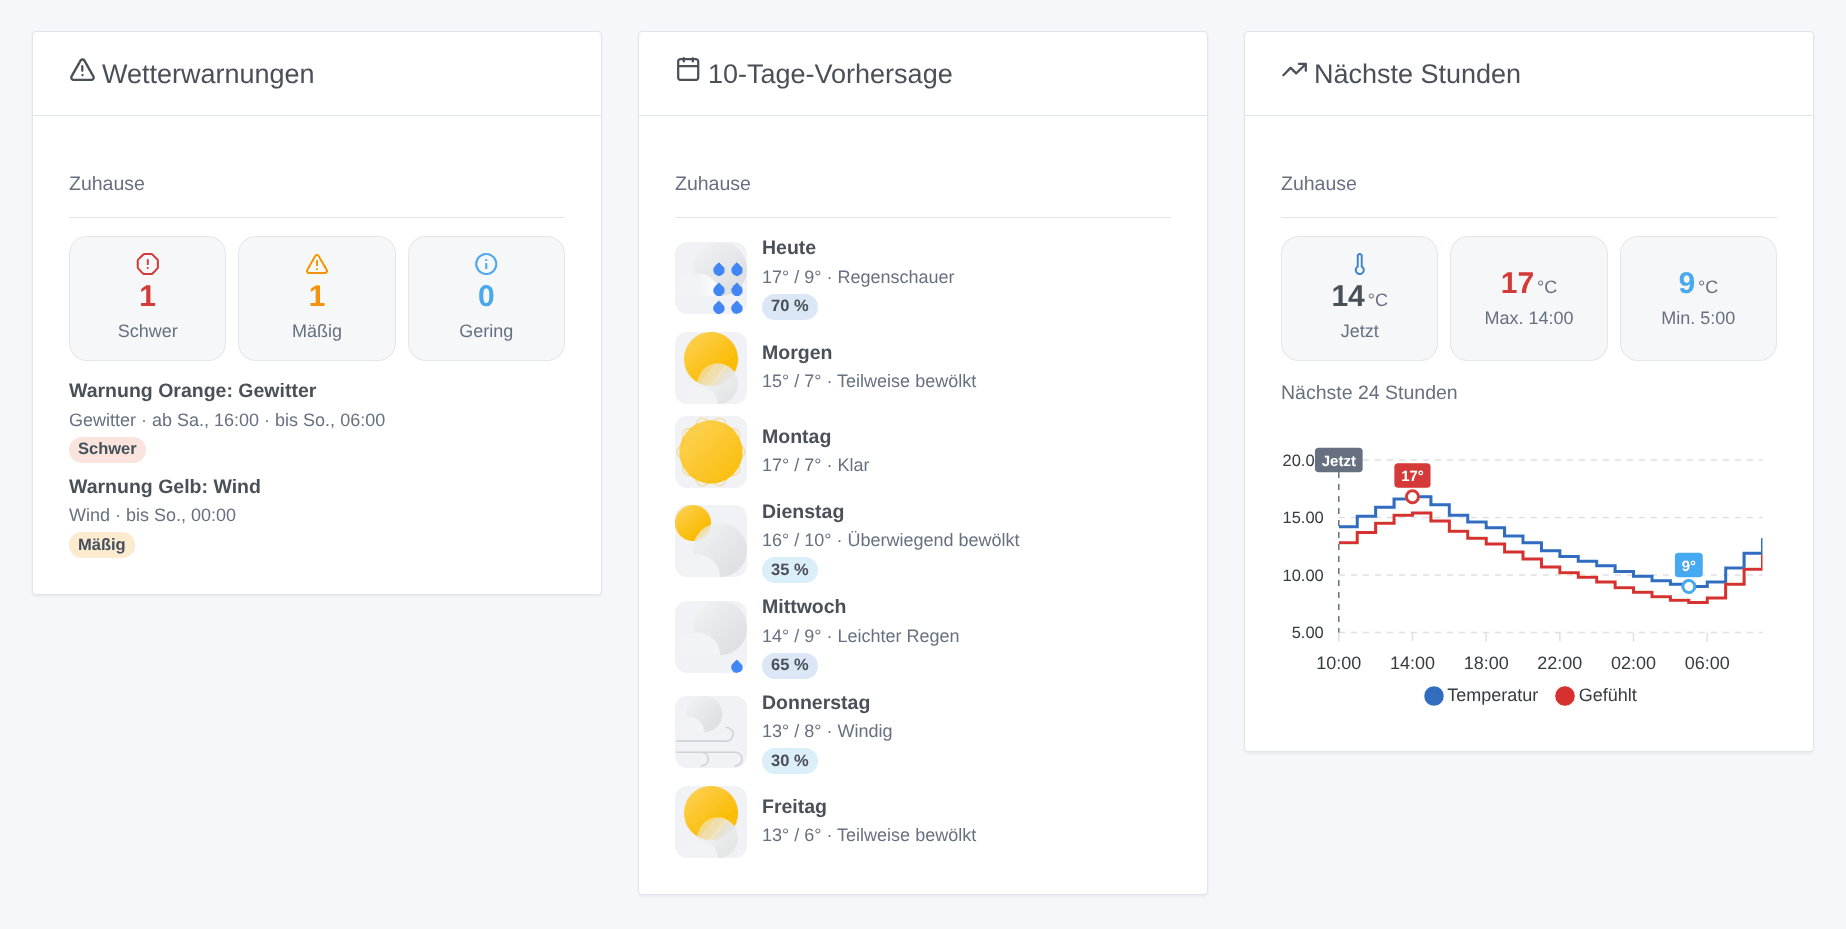Click the 65 % precipitation badge for Mittwoch
The height and width of the screenshot is (929, 1846).
point(790,665)
